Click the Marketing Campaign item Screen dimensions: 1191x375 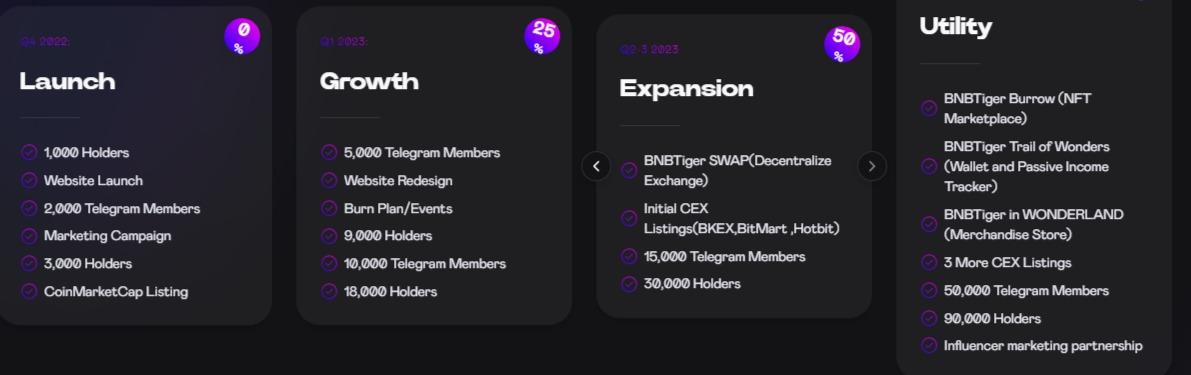pos(107,236)
